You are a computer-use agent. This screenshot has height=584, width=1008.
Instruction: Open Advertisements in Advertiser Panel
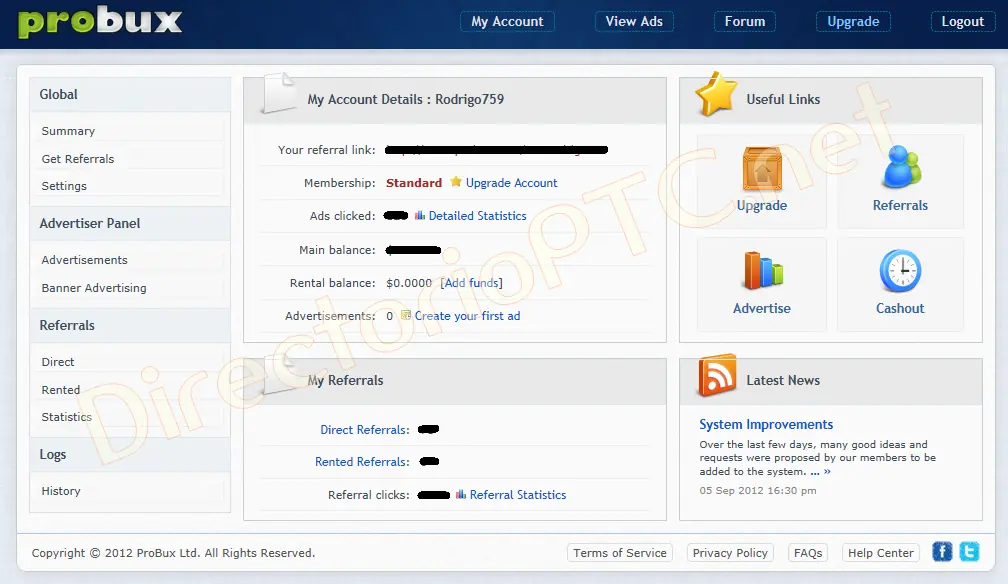pyautogui.click(x=84, y=260)
